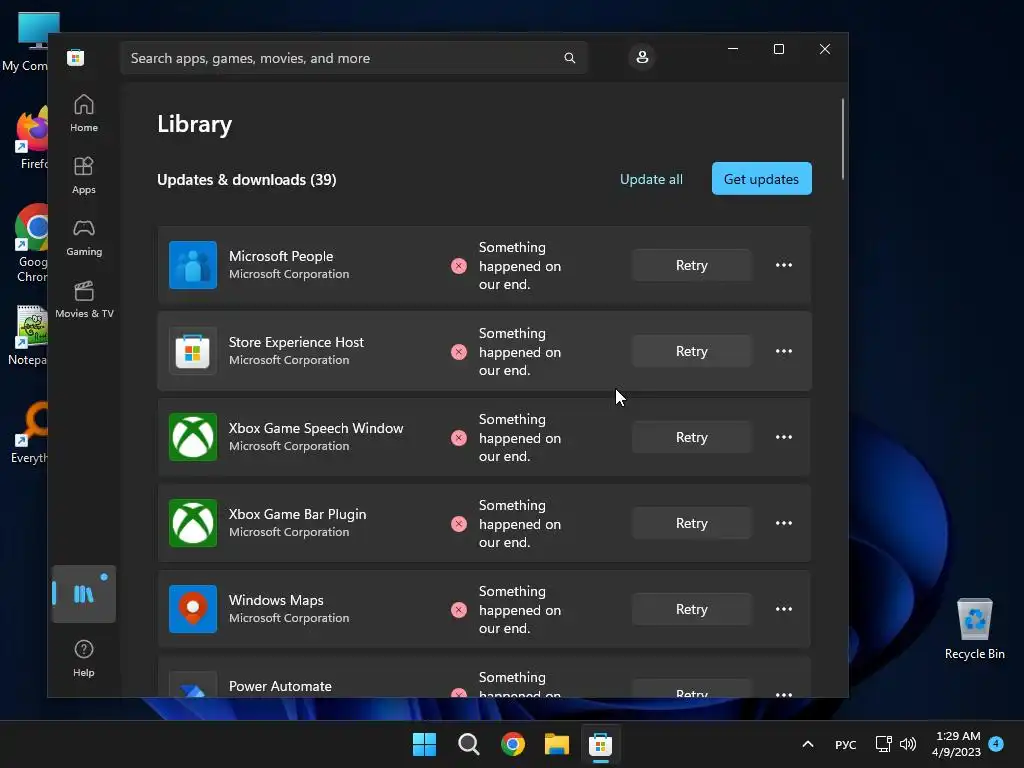Open the taskbar volume icon
Screen dimensions: 1024x768
pyautogui.click(x=908, y=744)
